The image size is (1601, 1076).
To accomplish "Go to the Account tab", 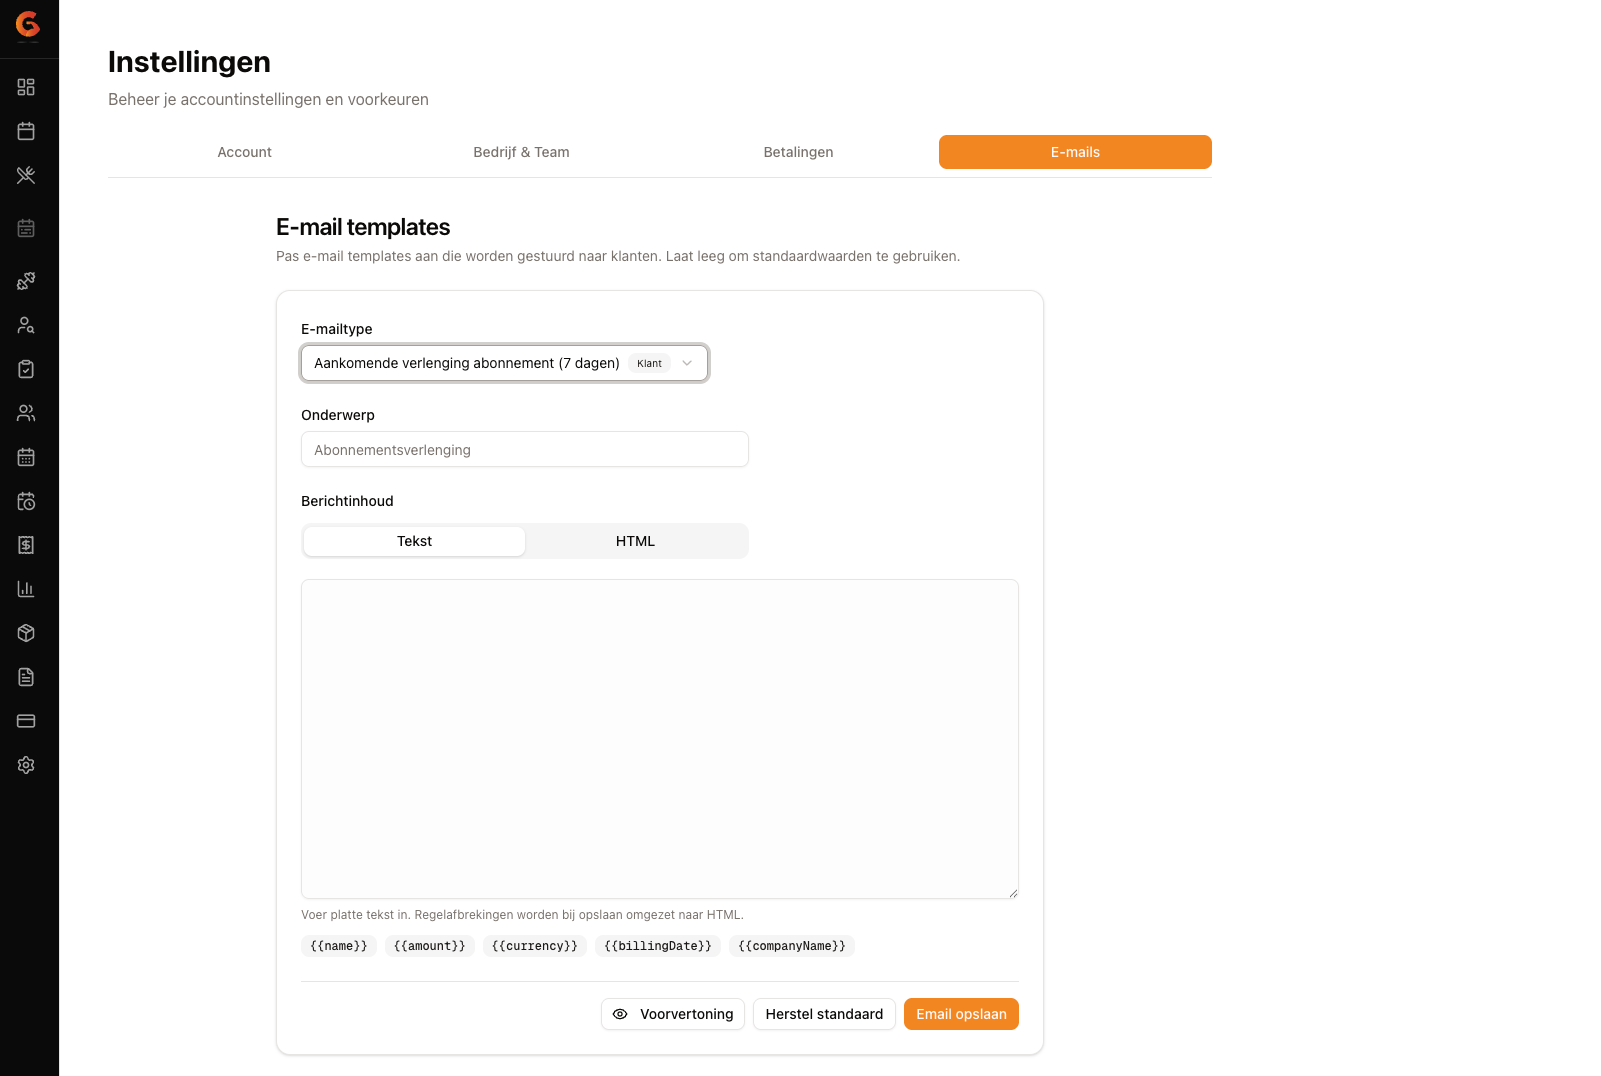I will (x=245, y=152).
